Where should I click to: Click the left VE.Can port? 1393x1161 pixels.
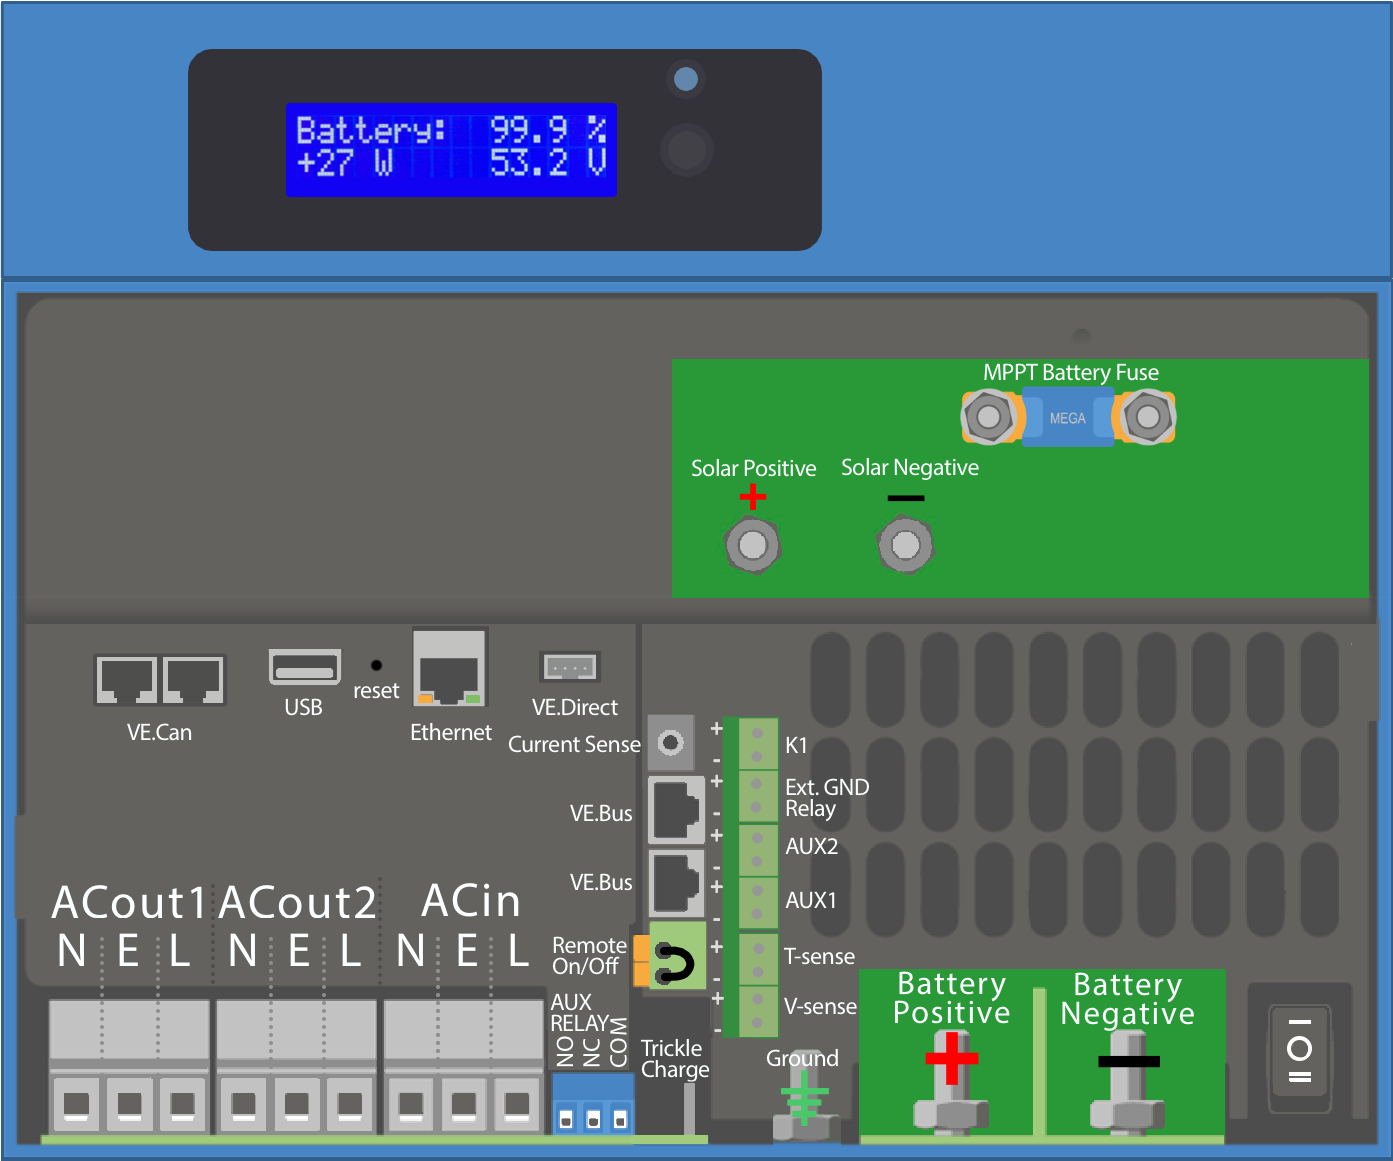pos(126,681)
